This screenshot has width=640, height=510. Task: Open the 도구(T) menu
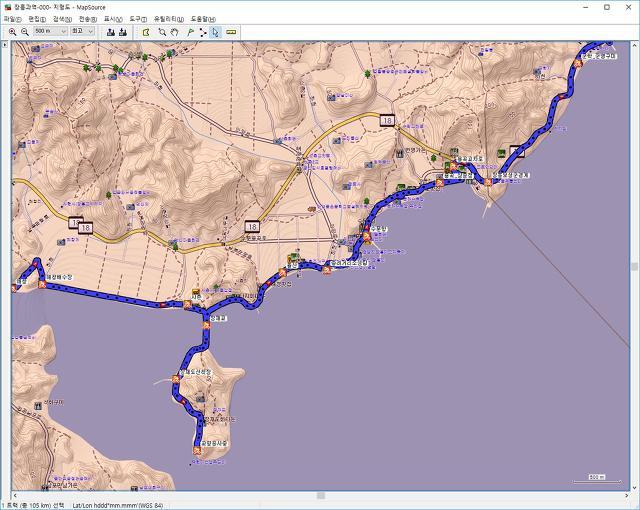click(x=138, y=19)
